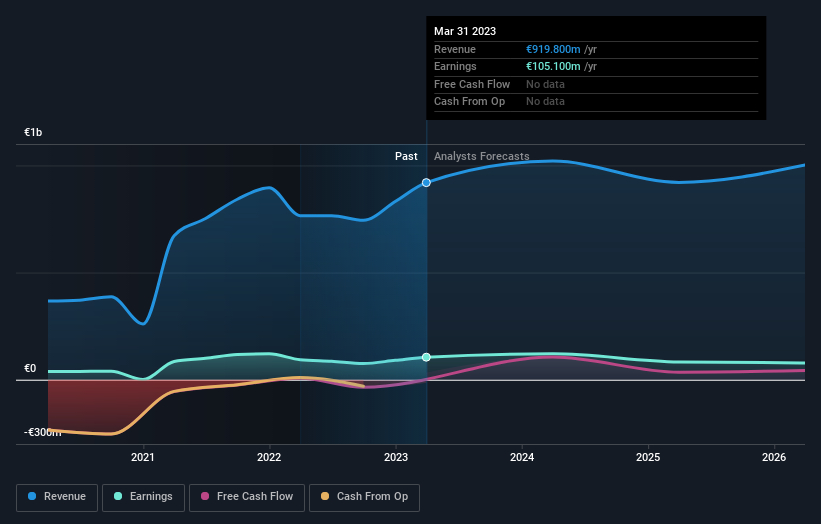
Task: Click the tooltip's Revenue row label
Action: pyautogui.click(x=455, y=49)
